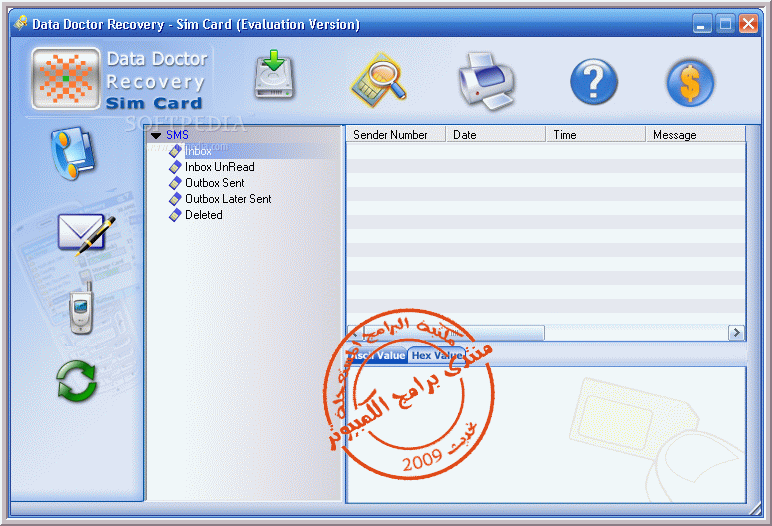
Task: Click the mobile phone sidebar icon
Action: [x=81, y=309]
